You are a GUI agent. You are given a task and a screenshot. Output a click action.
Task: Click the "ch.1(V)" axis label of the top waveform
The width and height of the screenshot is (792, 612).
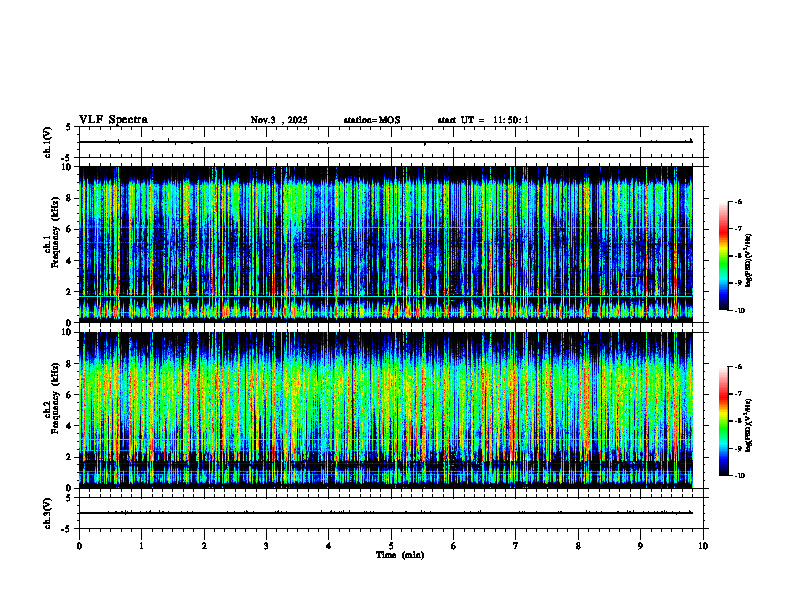(x=48, y=142)
